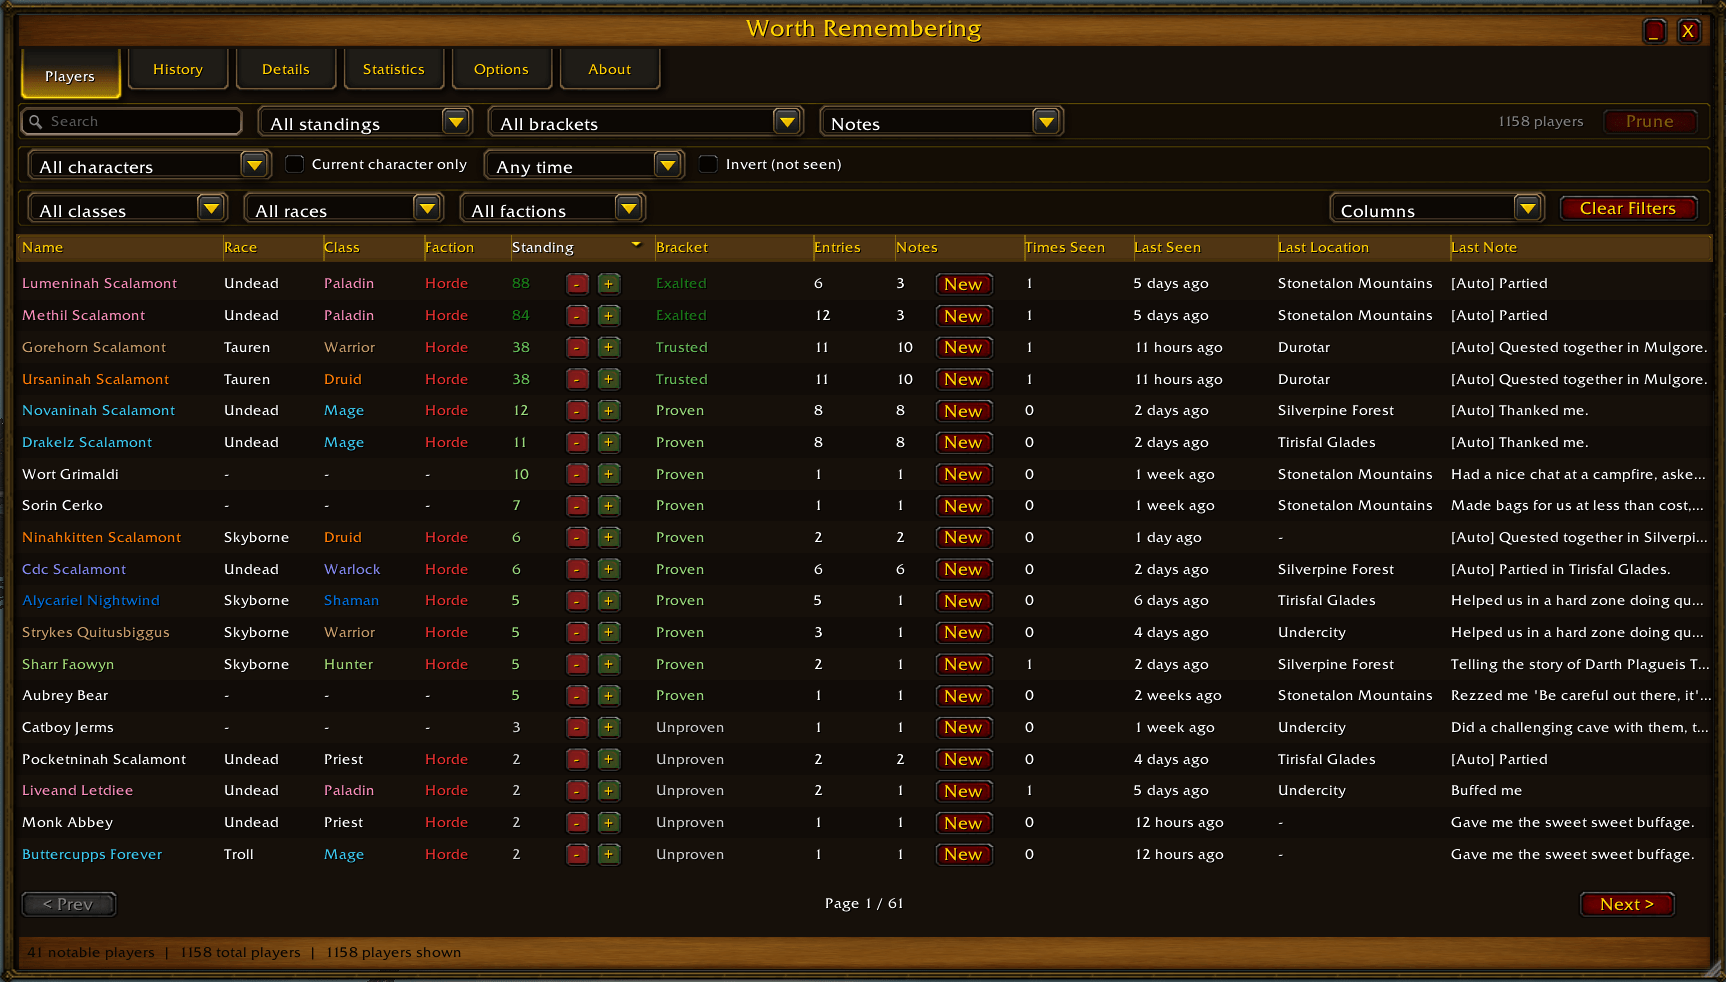Expand the Any time dropdown
The height and width of the screenshot is (982, 1726).
pyautogui.click(x=584, y=166)
